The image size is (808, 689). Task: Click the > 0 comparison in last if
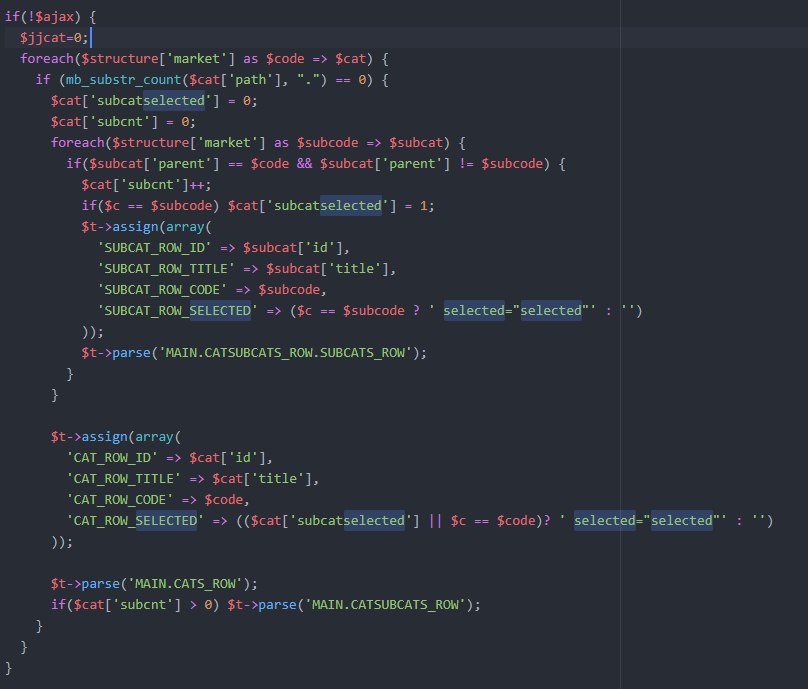(x=200, y=605)
